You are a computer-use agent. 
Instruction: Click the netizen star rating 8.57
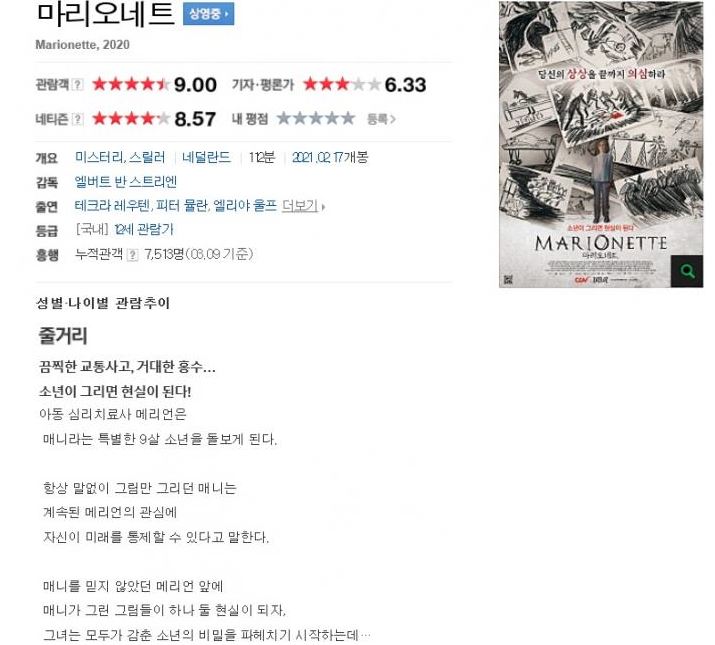point(131,119)
